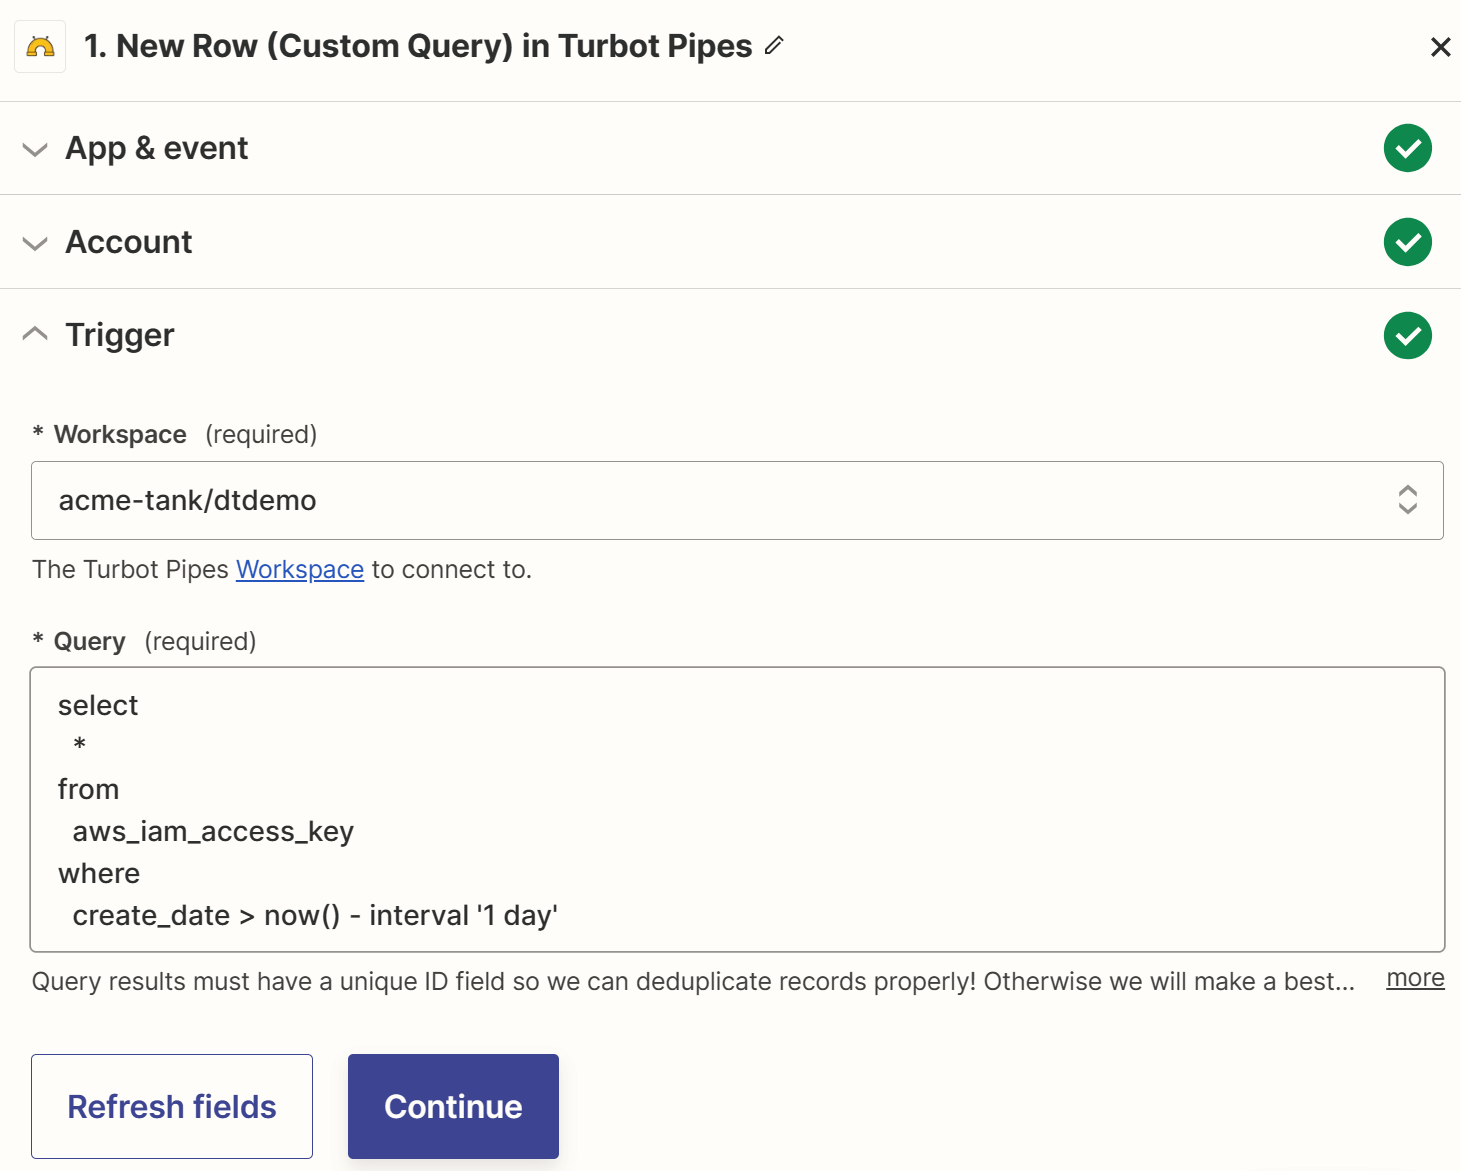
Task: Select the acme-tank/dtdemo workspace field
Action: pyautogui.click(x=737, y=500)
